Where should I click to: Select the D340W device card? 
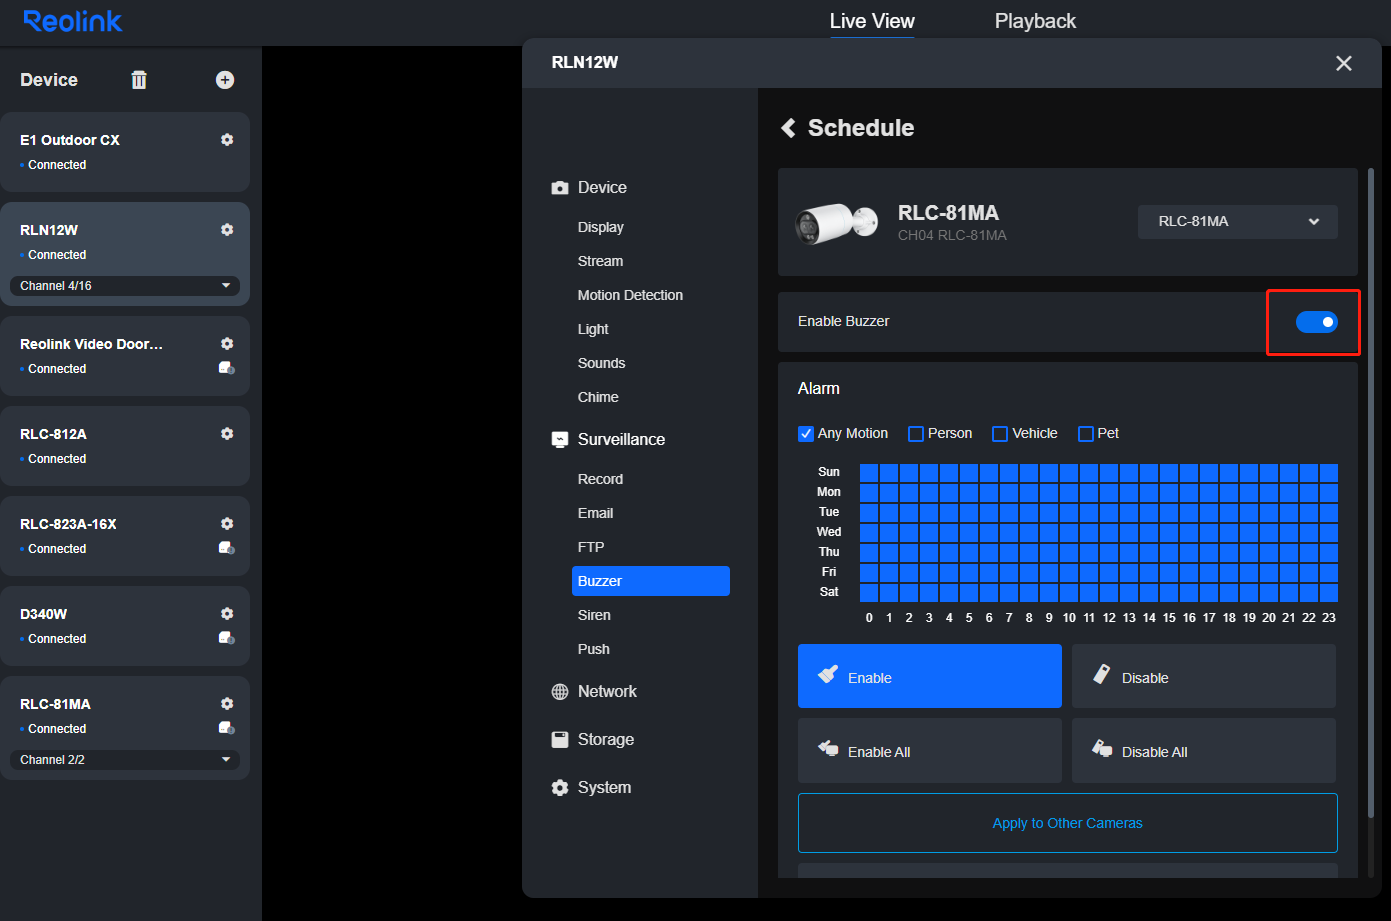tap(125, 626)
